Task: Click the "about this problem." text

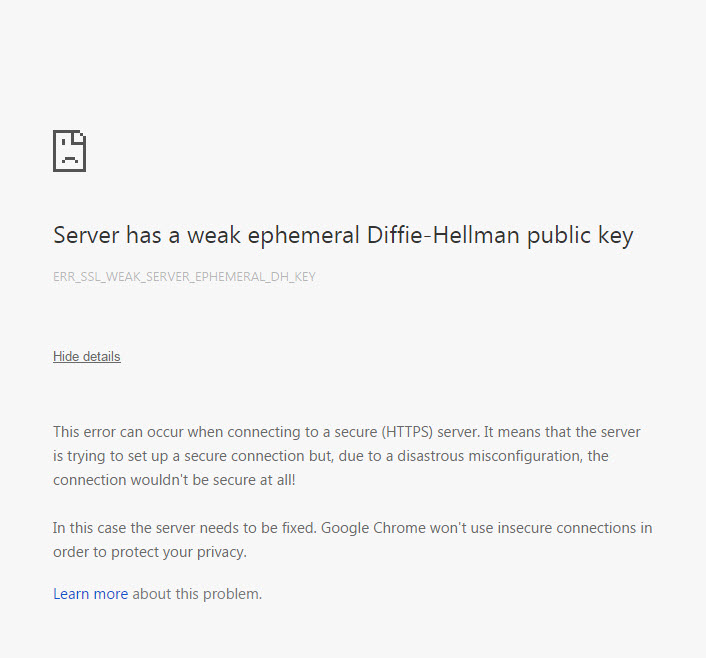Action: 197,594
